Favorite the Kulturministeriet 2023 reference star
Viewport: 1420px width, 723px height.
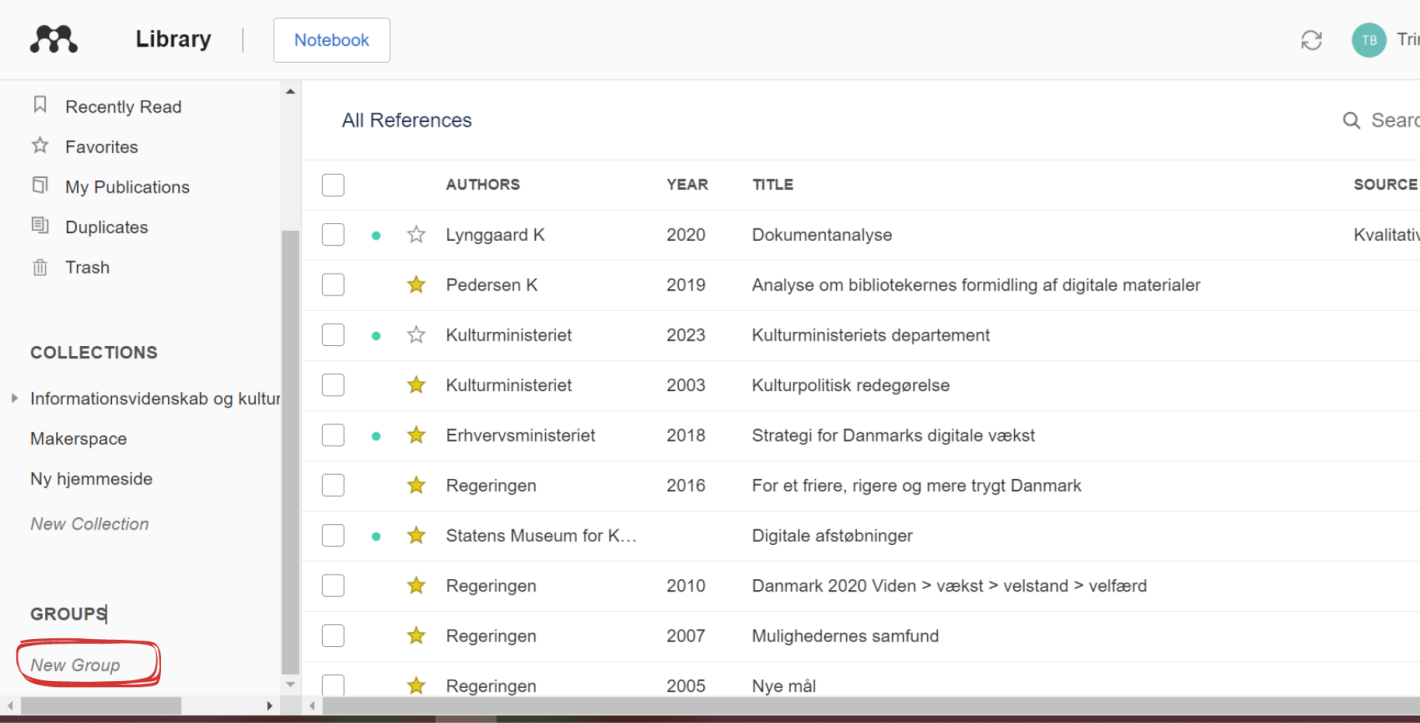416,335
